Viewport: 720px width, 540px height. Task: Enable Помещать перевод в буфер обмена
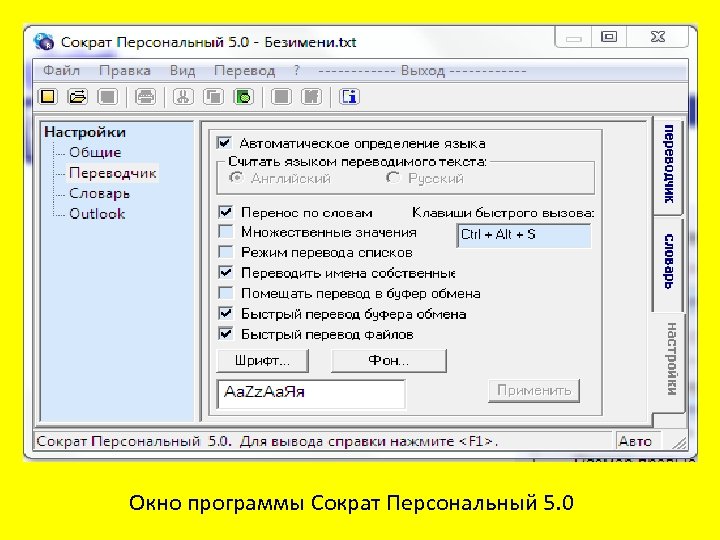[x=225, y=292]
